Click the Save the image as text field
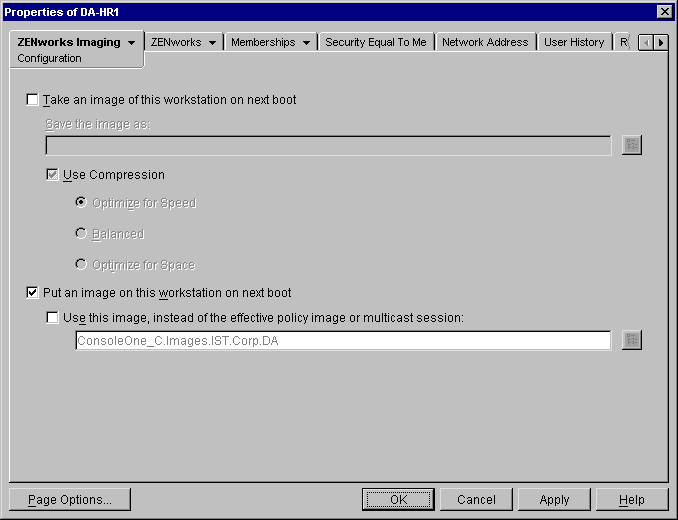The height and width of the screenshot is (520, 678). tap(328, 145)
